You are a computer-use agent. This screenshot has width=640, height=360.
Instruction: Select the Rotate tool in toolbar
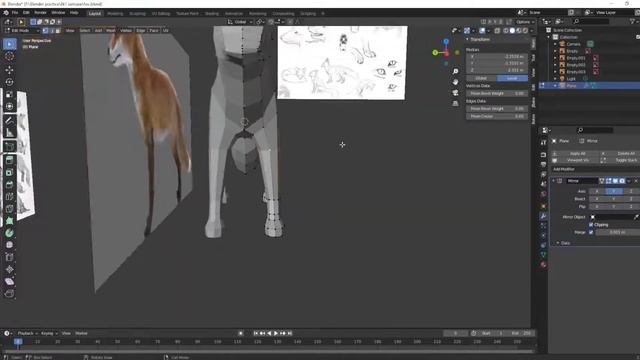(x=10, y=82)
